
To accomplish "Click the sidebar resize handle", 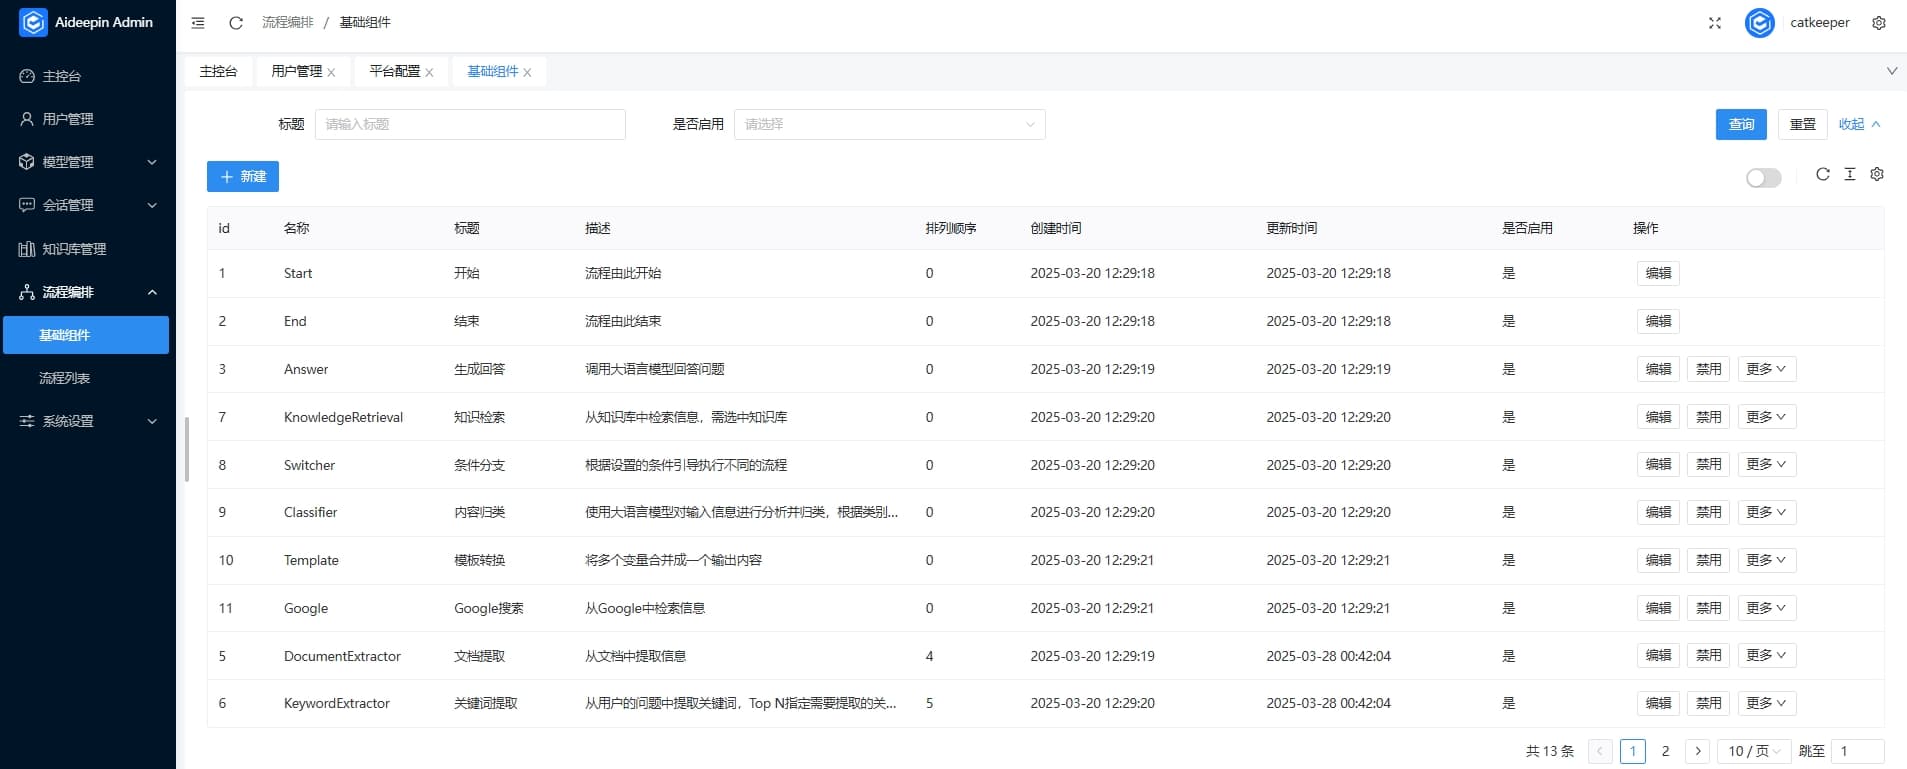I will click(187, 449).
